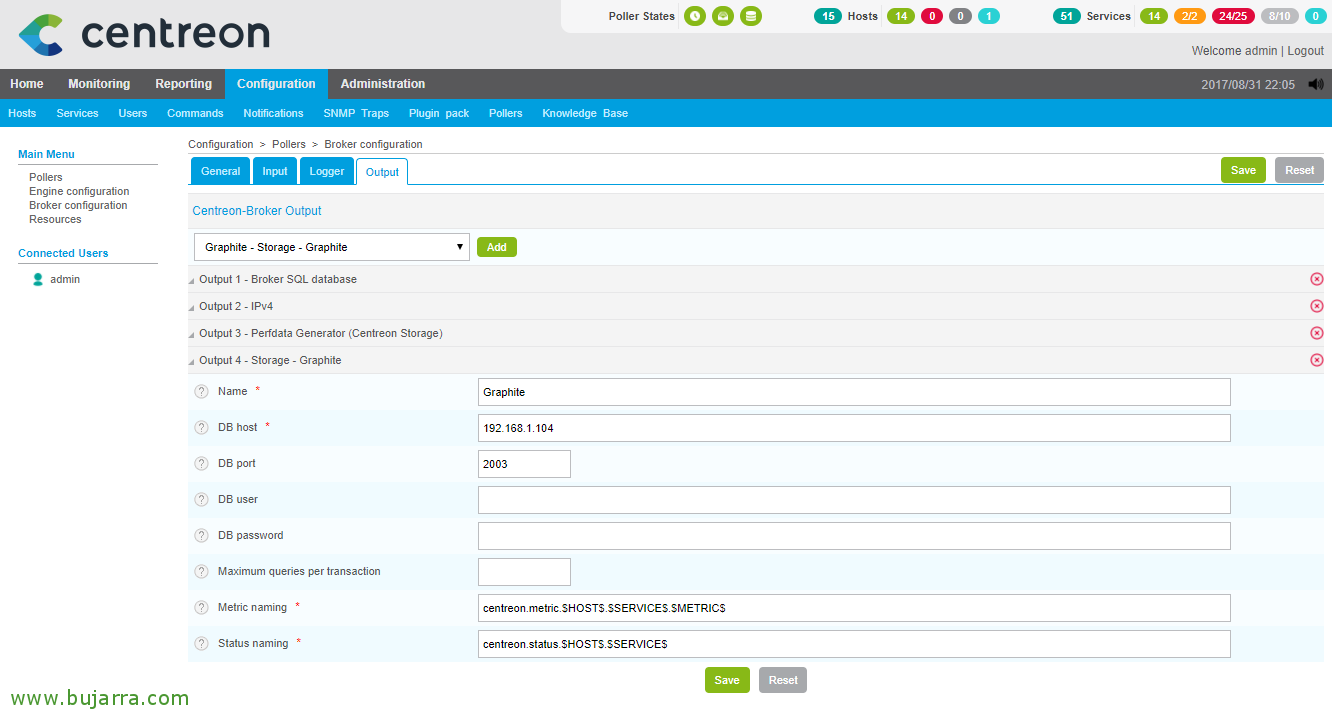Open SNMP Traps submenu item
The image size is (1332, 720).
coord(356,113)
